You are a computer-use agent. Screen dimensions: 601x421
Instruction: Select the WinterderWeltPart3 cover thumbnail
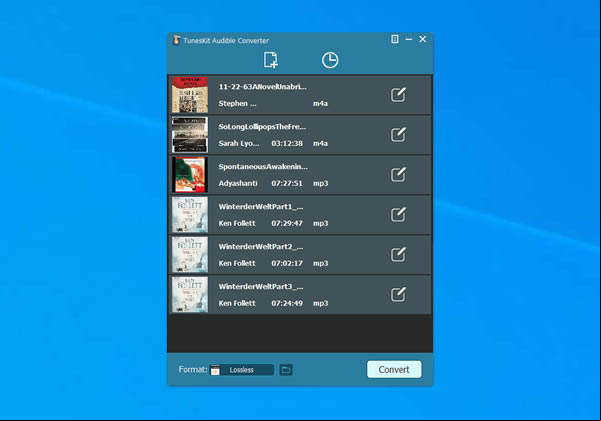tap(190, 294)
